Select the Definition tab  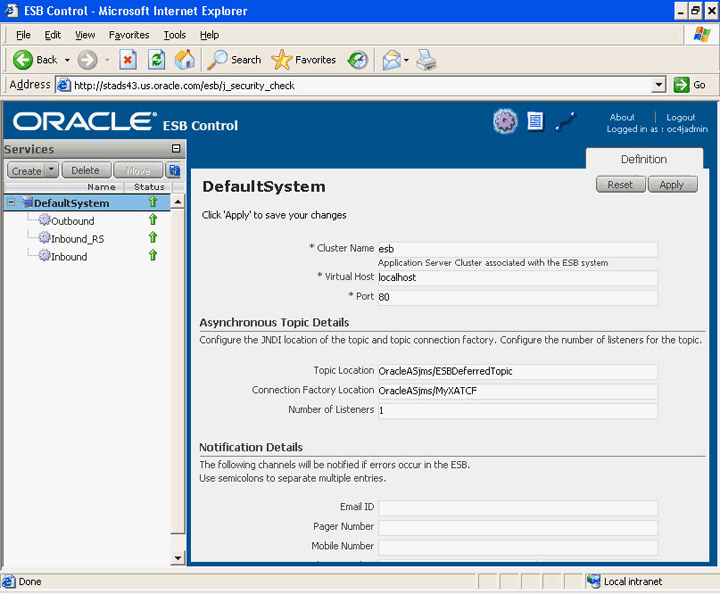pyautogui.click(x=644, y=159)
